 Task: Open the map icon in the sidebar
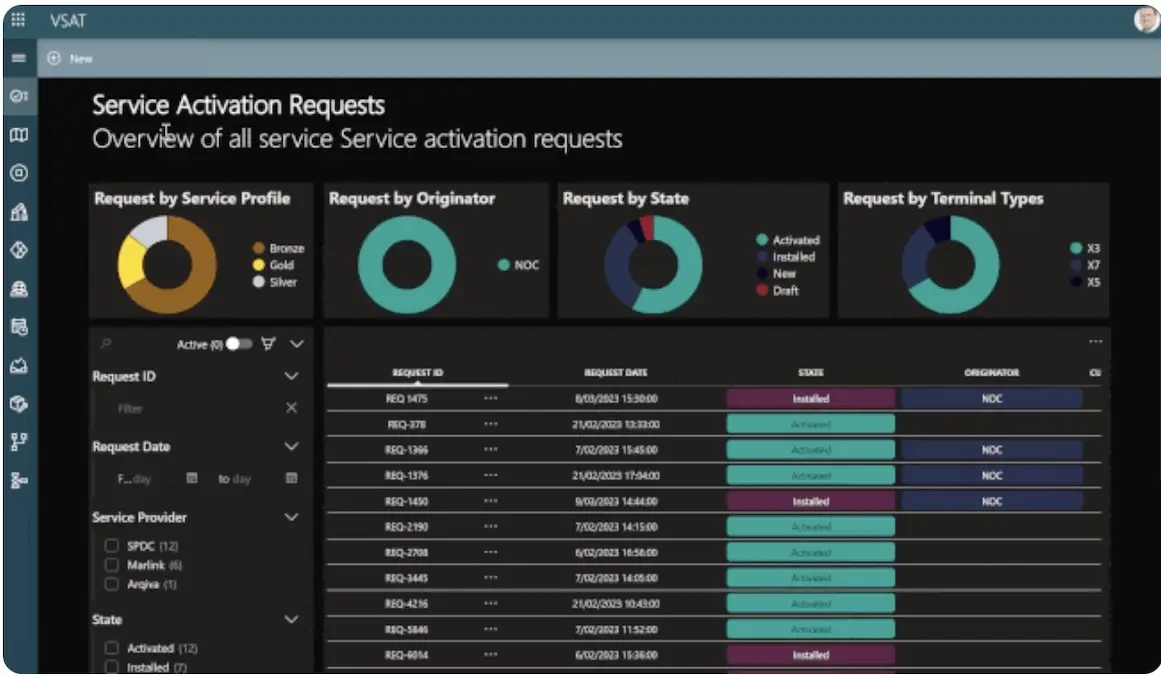click(18, 135)
